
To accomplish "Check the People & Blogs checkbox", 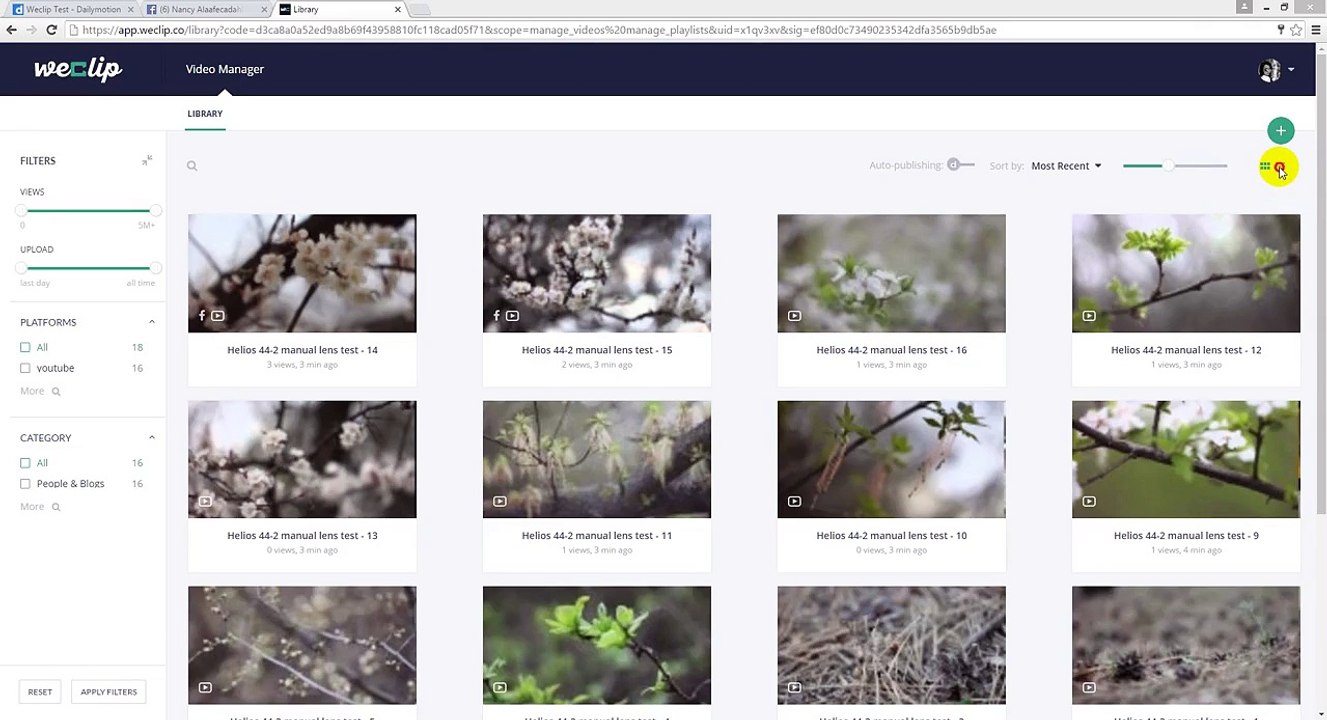I will (x=25, y=484).
